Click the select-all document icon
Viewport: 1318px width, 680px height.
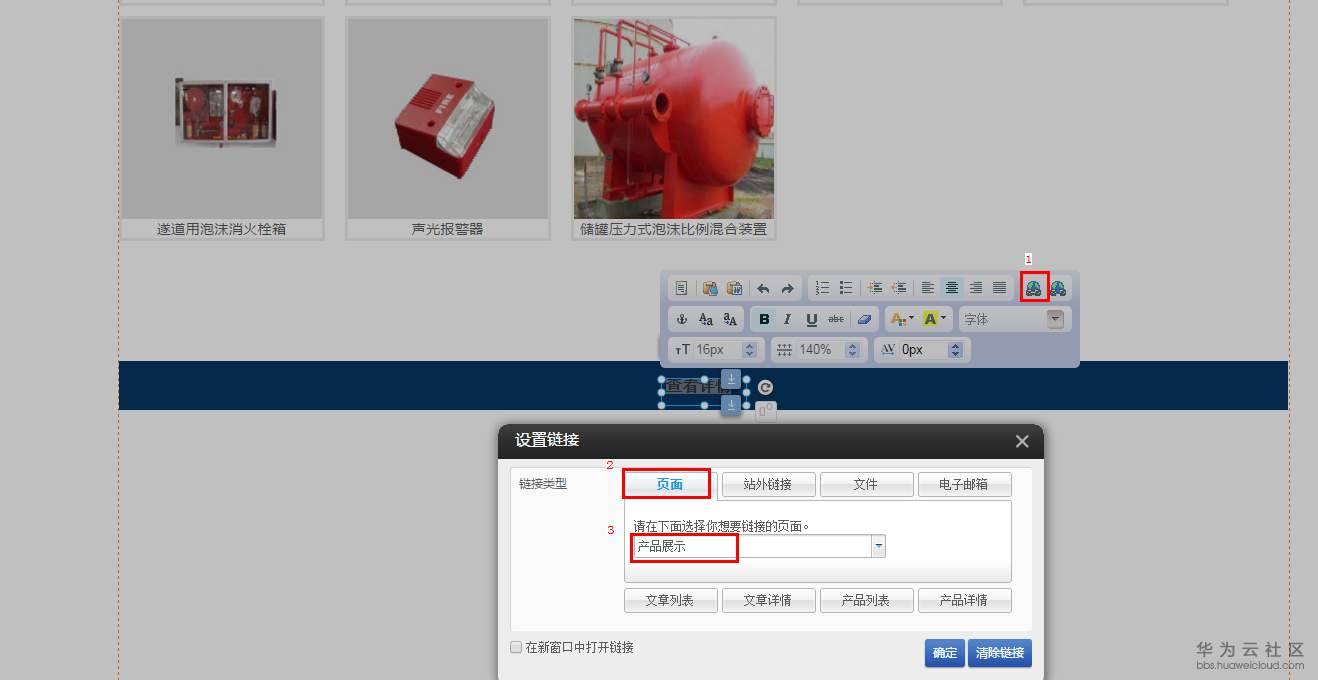pyautogui.click(x=681, y=288)
